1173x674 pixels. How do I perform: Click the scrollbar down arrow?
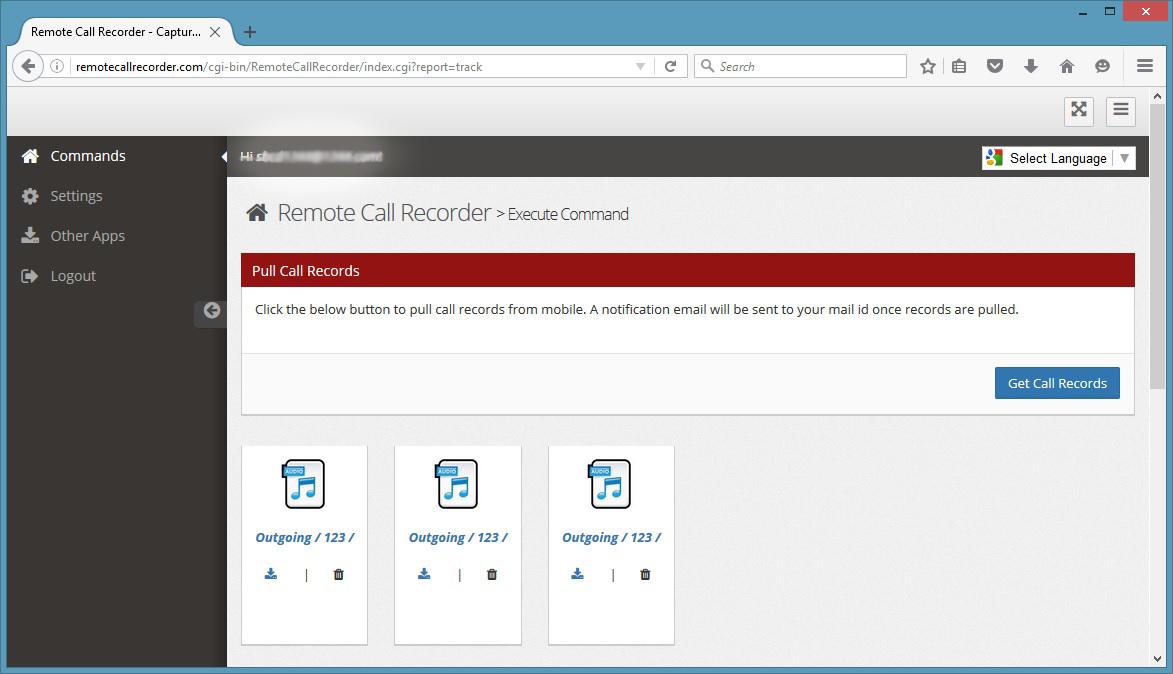pos(1157,659)
